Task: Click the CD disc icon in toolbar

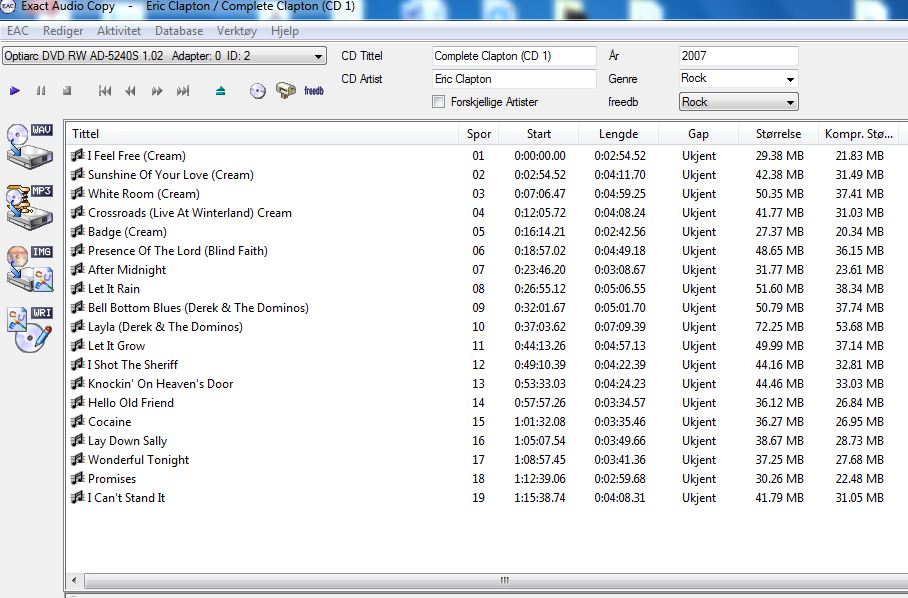Action: [258, 91]
